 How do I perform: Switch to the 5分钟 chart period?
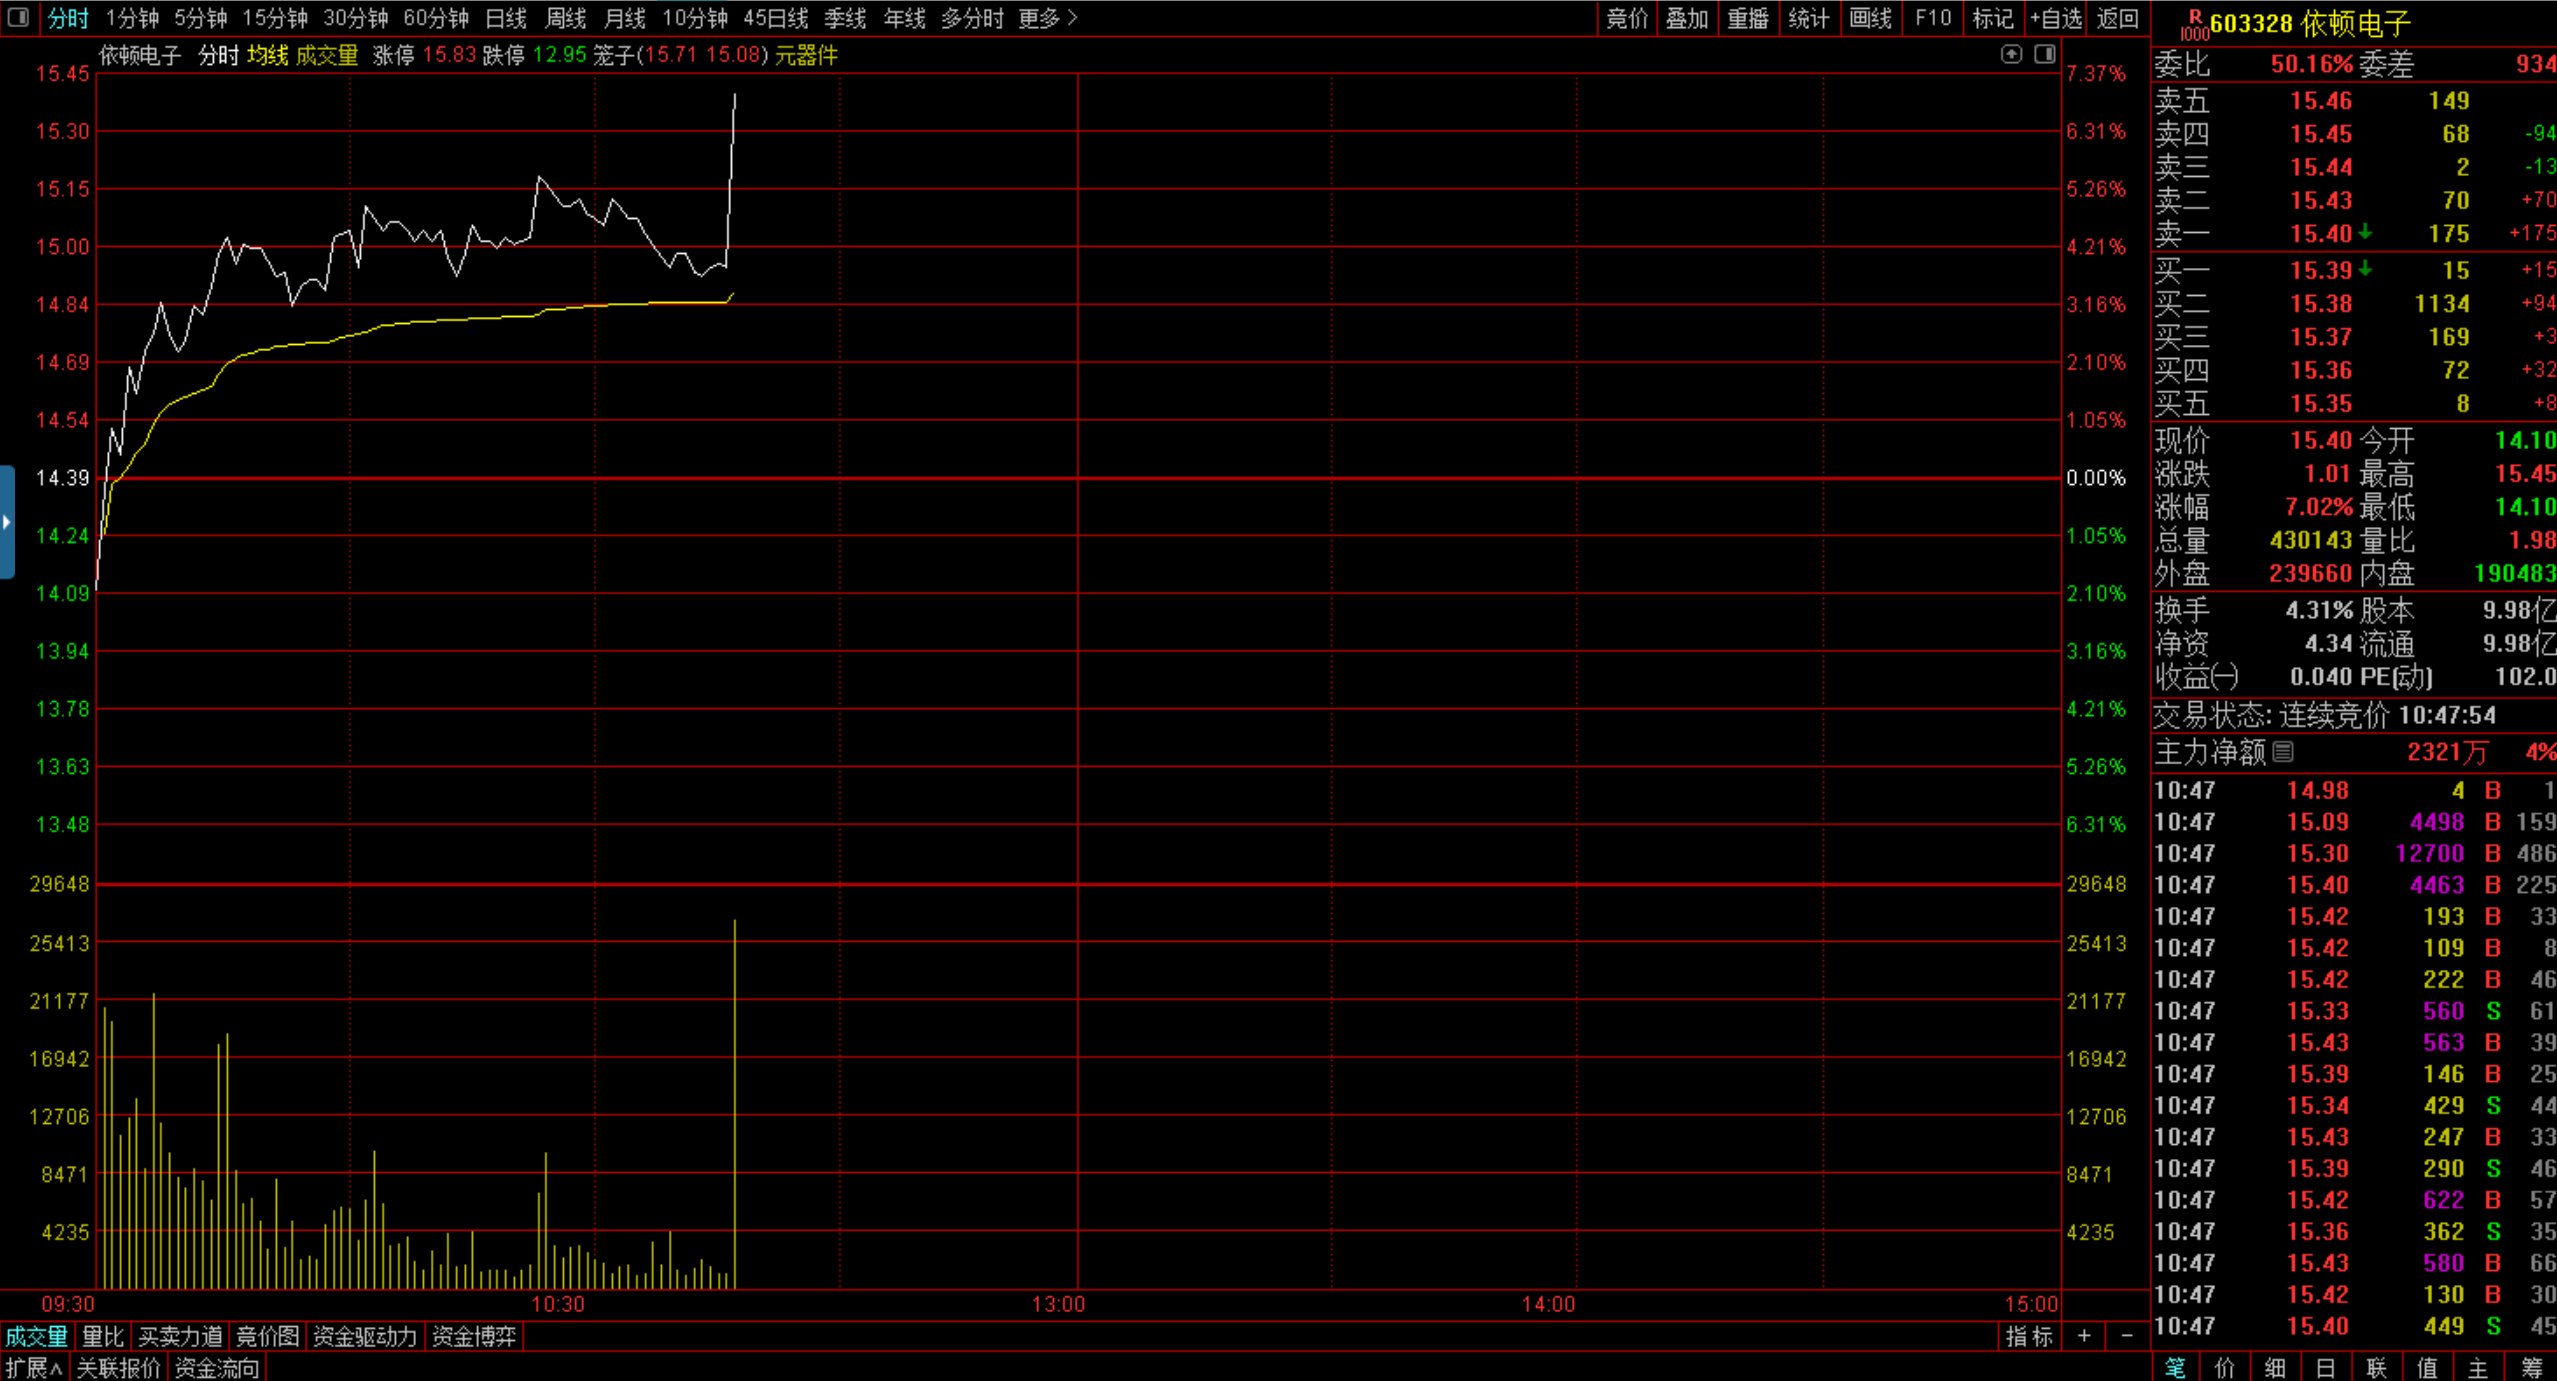click(200, 18)
